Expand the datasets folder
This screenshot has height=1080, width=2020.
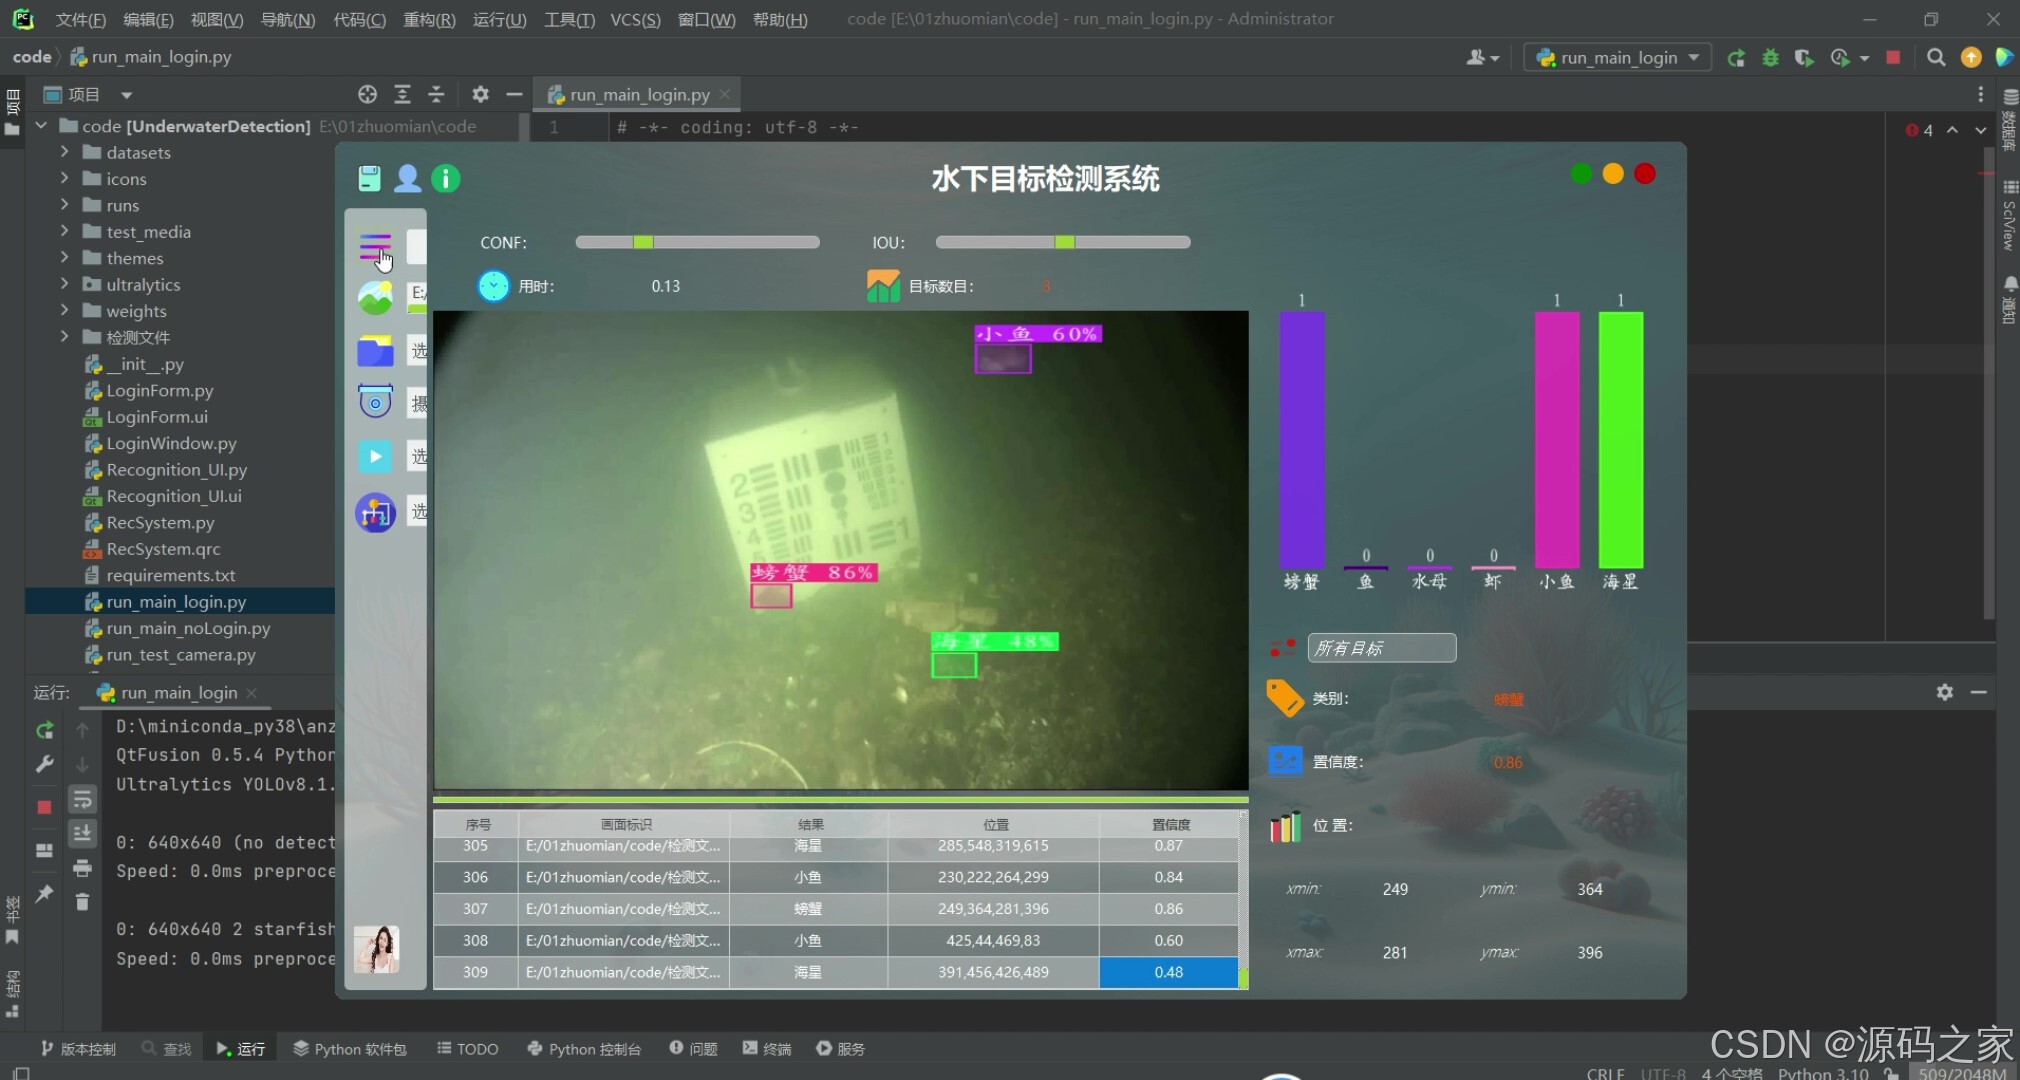pyautogui.click(x=65, y=152)
